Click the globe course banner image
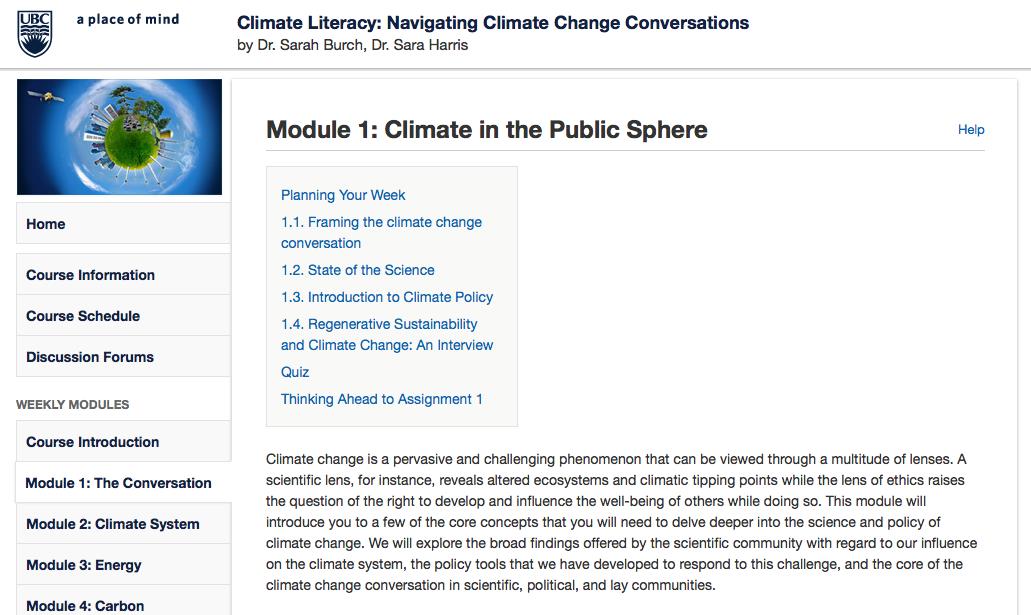The height and width of the screenshot is (615, 1031). coord(119,136)
